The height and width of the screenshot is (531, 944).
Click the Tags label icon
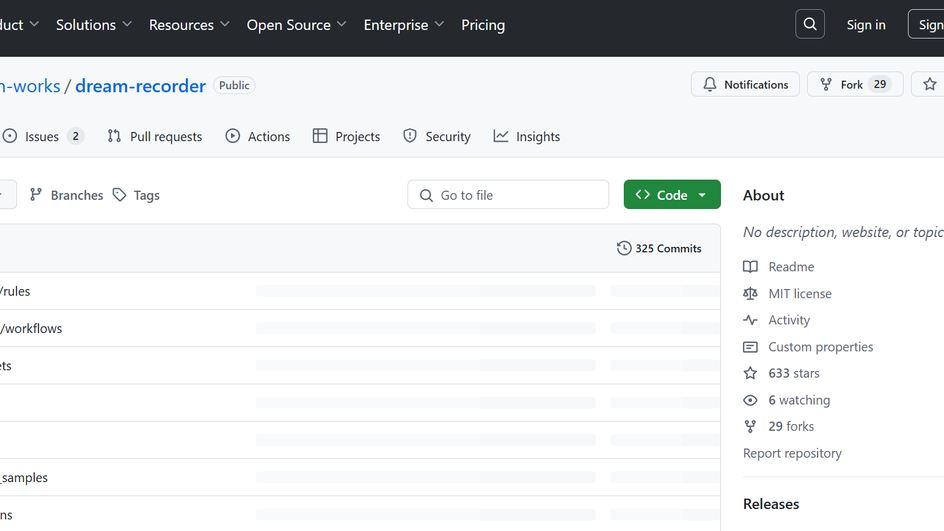[120, 194]
